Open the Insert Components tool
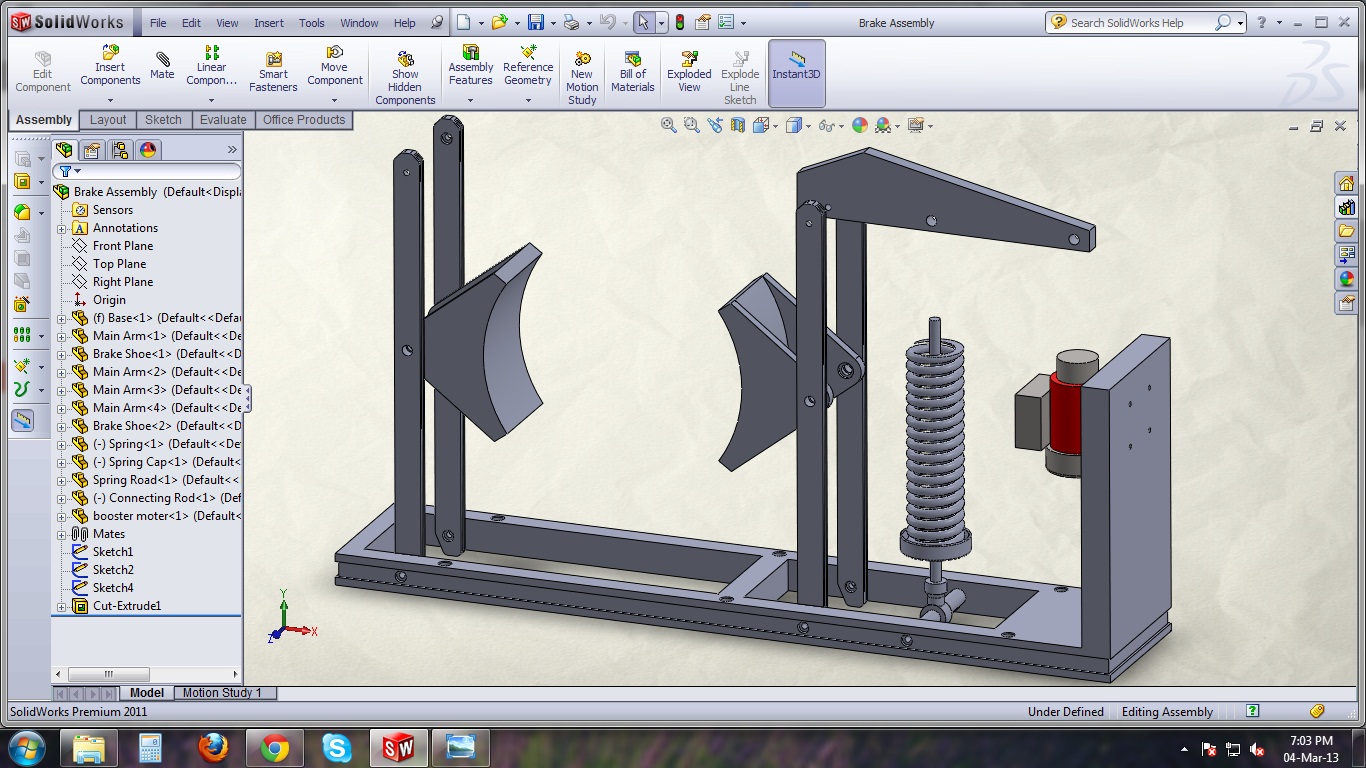Viewport: 1366px width, 768px height. [x=110, y=66]
